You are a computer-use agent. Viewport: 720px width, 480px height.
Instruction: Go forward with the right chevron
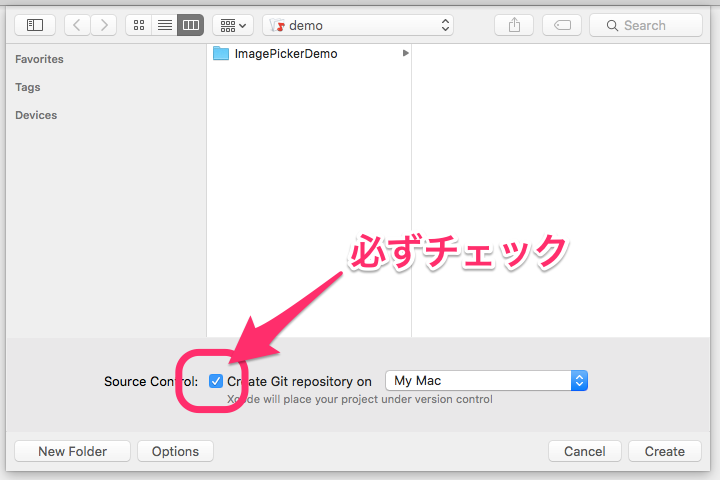pyautogui.click(x=104, y=25)
